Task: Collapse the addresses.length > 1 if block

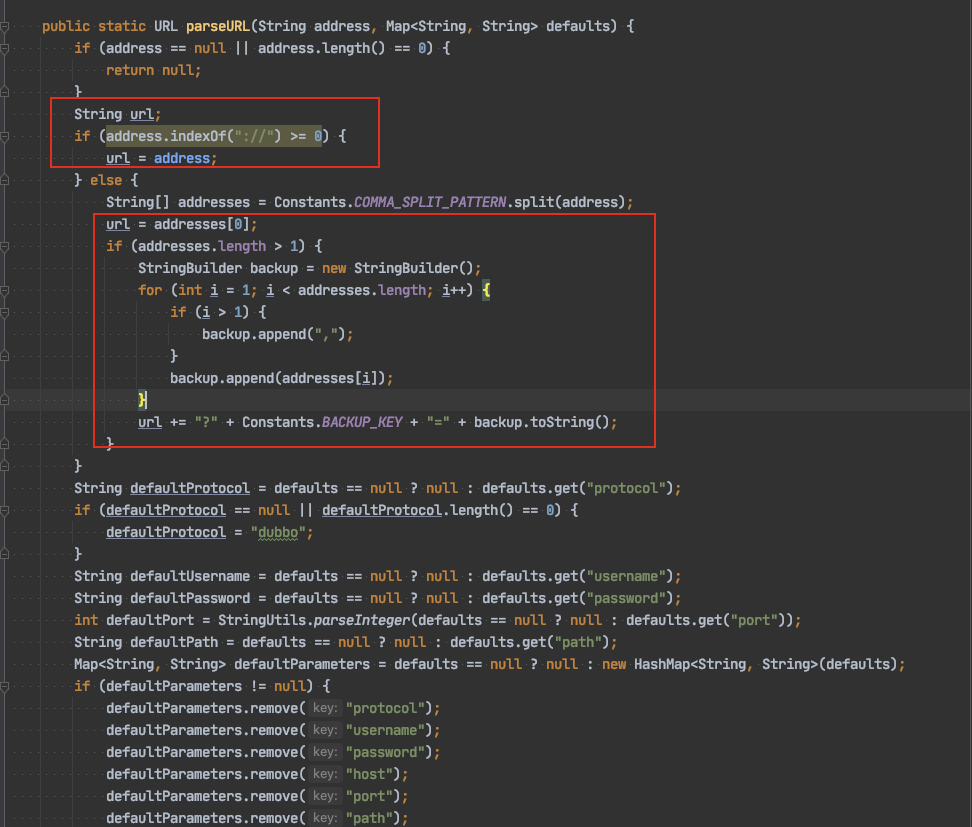Action: 5,246
